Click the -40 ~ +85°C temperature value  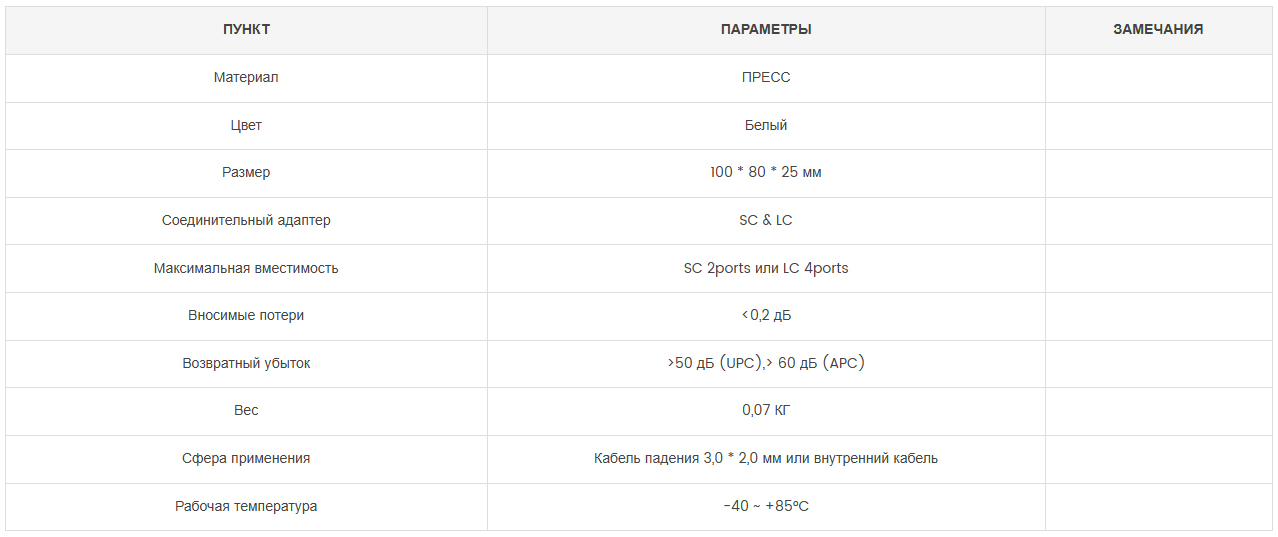(766, 506)
